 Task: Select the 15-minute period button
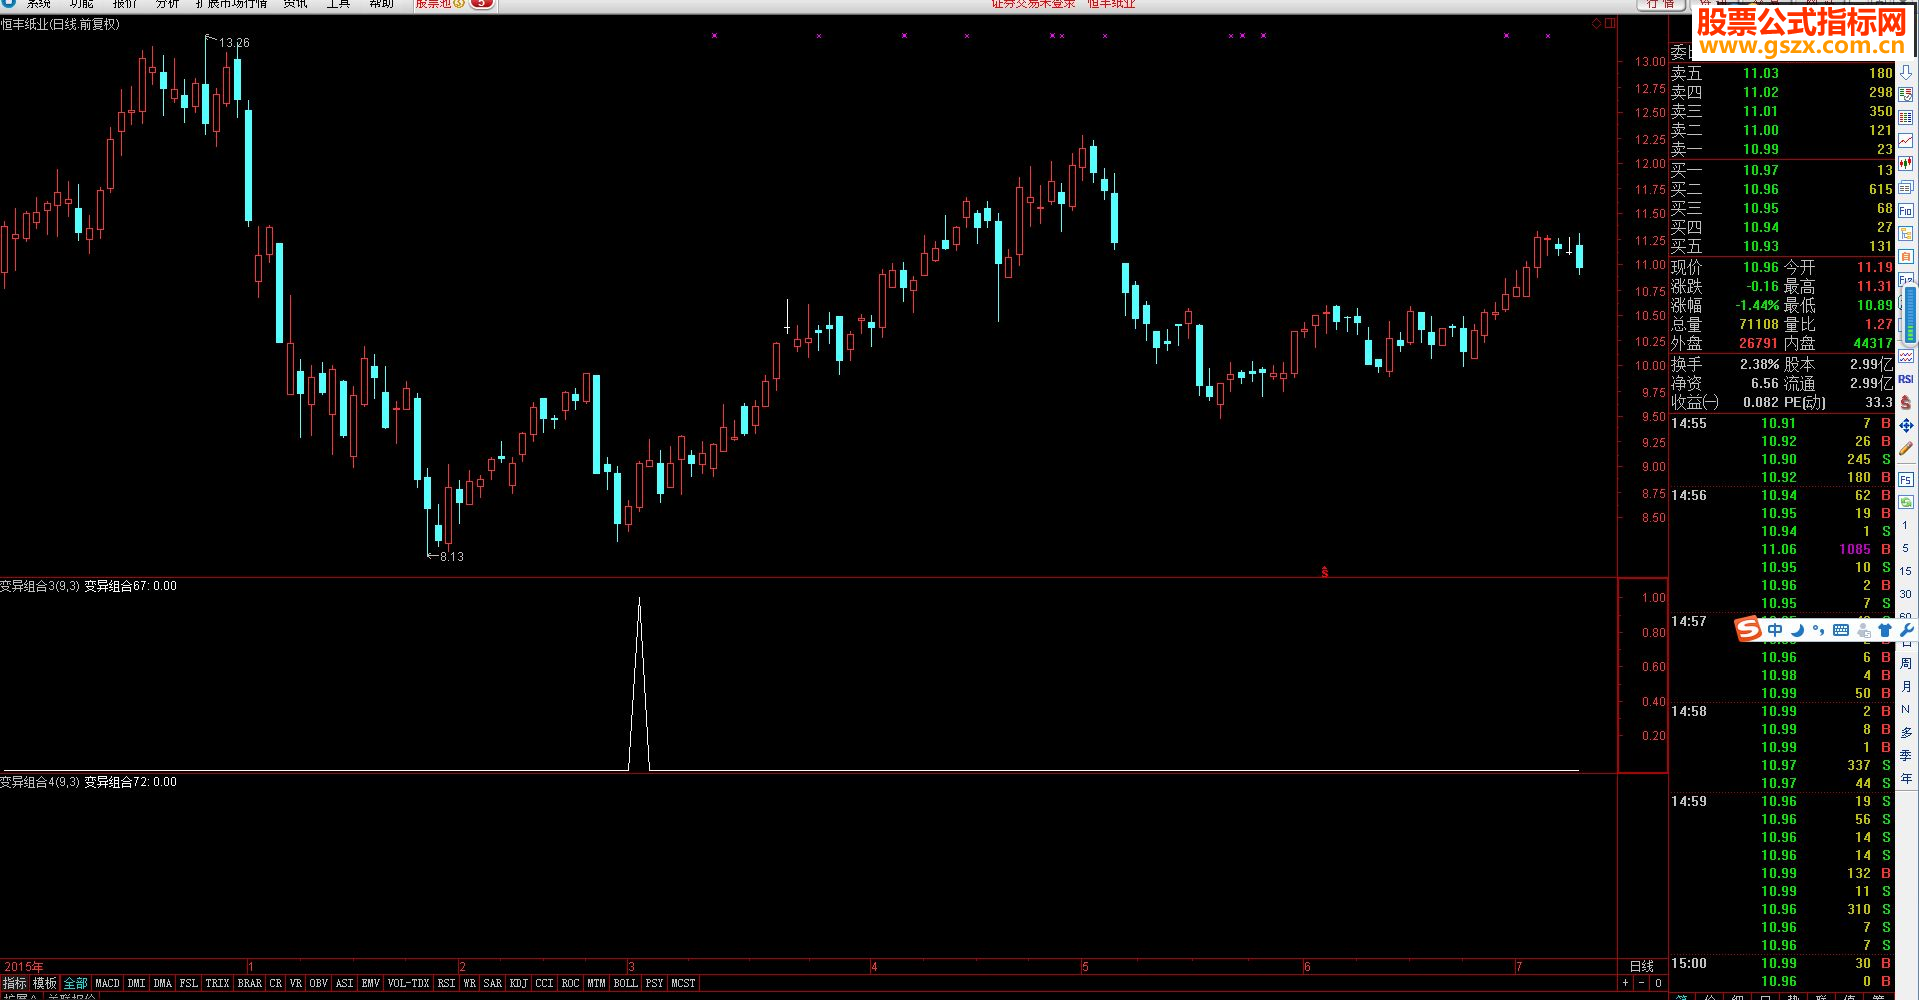click(x=1905, y=571)
